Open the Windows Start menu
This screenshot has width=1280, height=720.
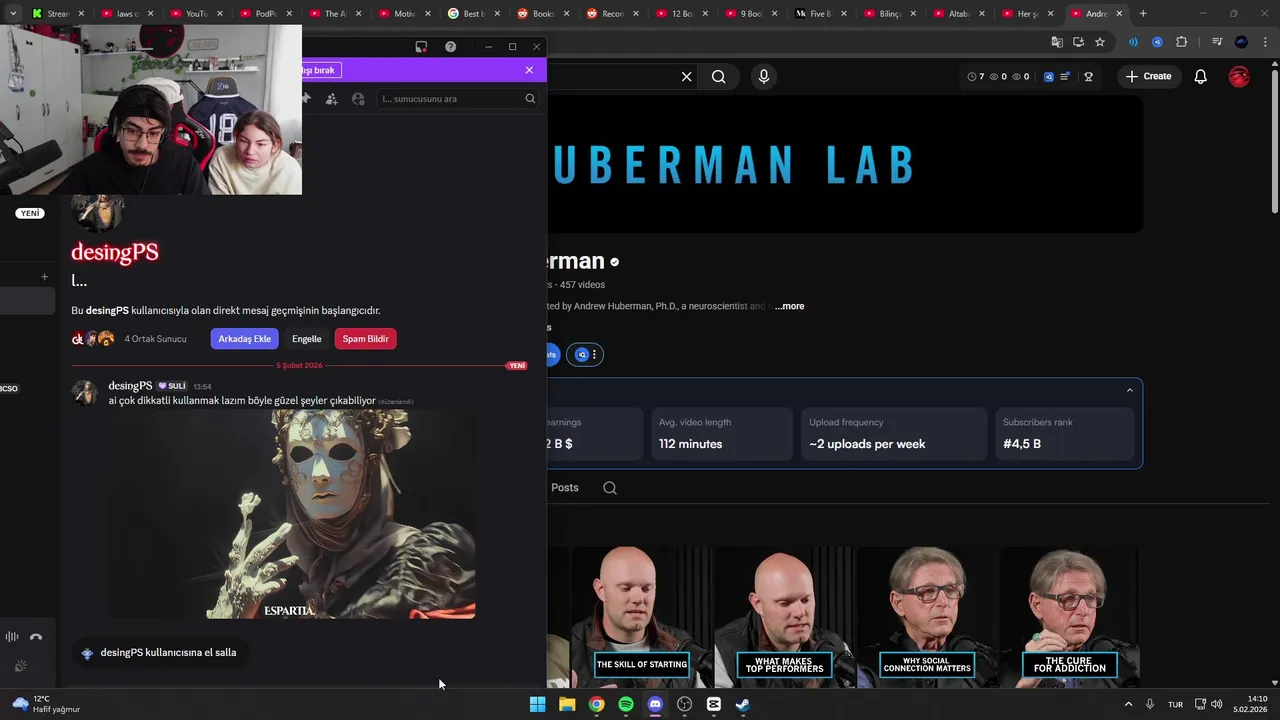click(537, 704)
